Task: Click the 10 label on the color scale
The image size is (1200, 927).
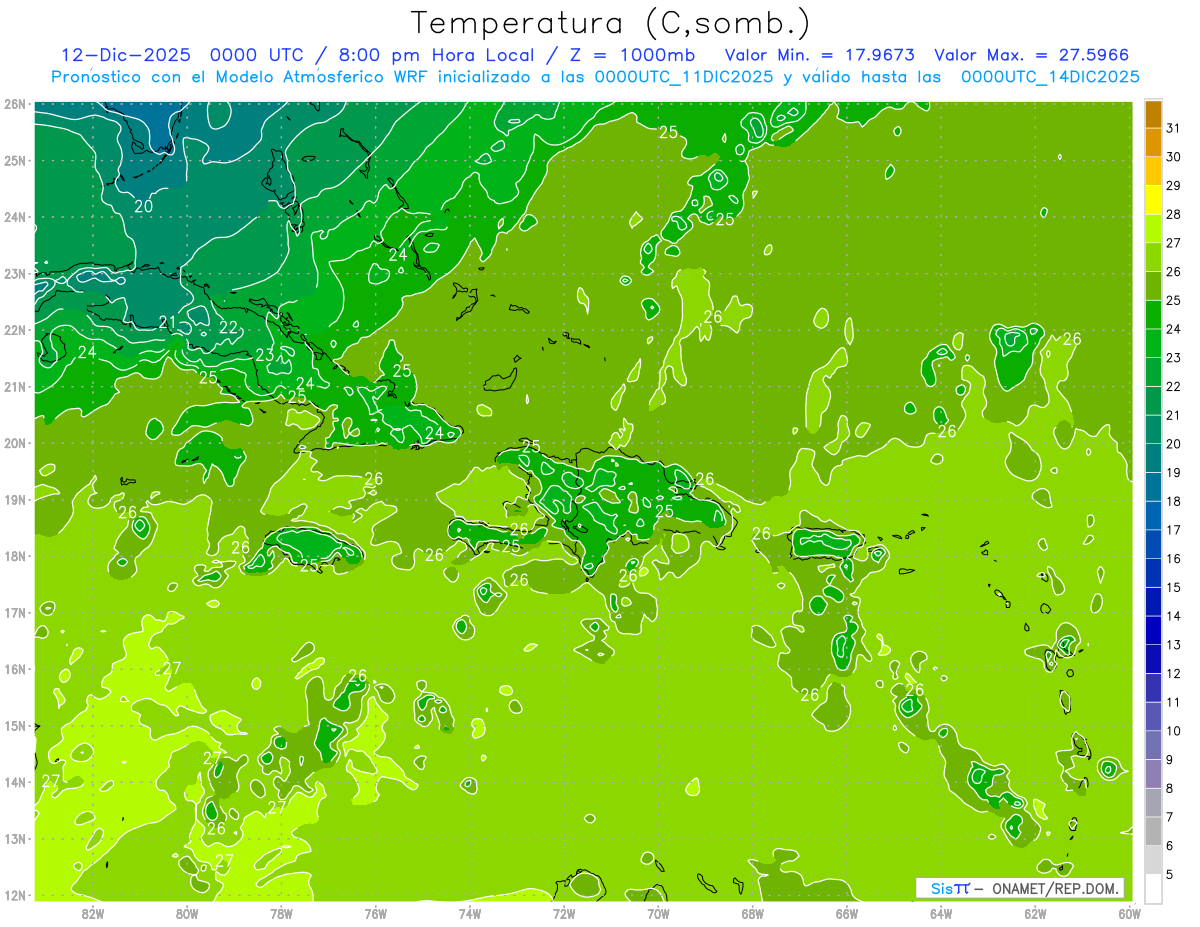Action: click(x=1173, y=731)
